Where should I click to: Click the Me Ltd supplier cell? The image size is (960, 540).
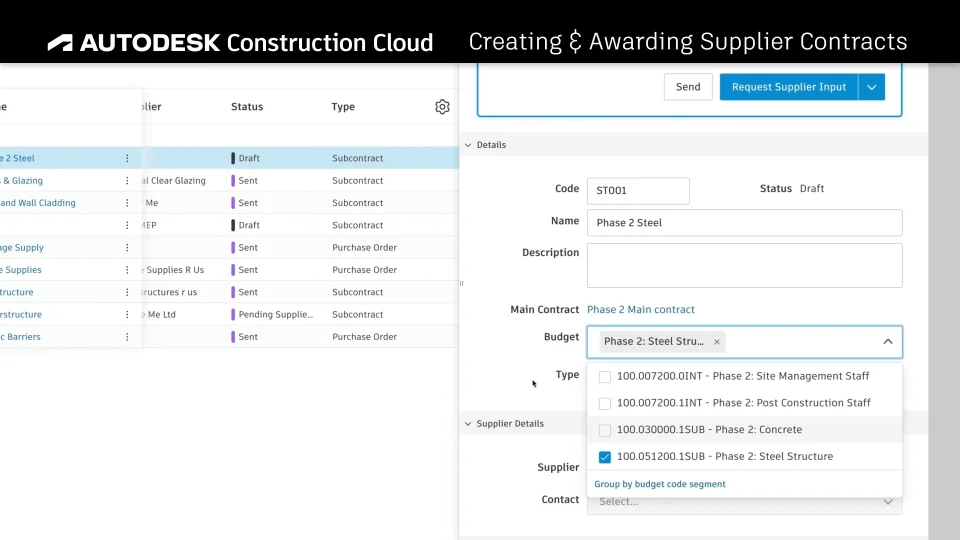pyautogui.click(x=159, y=315)
